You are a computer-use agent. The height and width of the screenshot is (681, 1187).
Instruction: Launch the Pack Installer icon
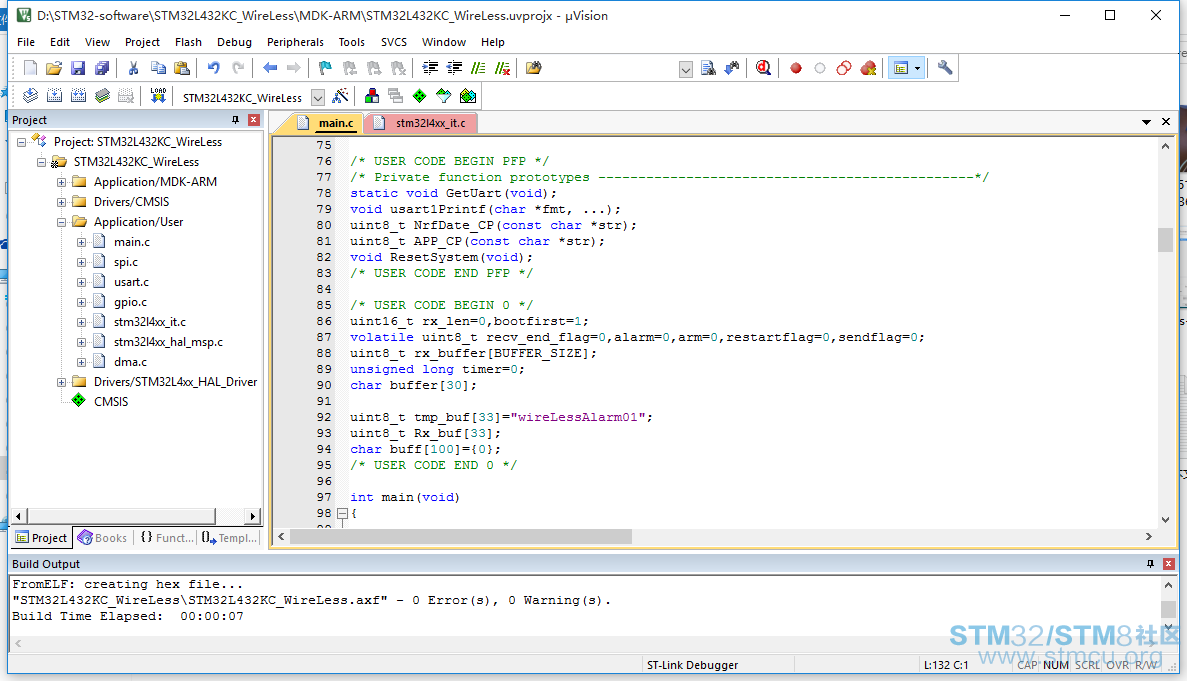point(468,96)
